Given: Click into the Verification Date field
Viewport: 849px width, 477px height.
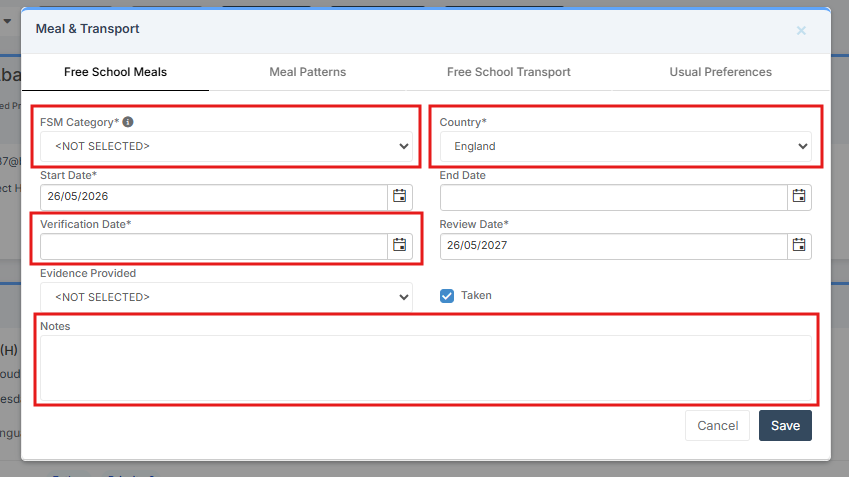Looking at the screenshot, I should point(214,246).
